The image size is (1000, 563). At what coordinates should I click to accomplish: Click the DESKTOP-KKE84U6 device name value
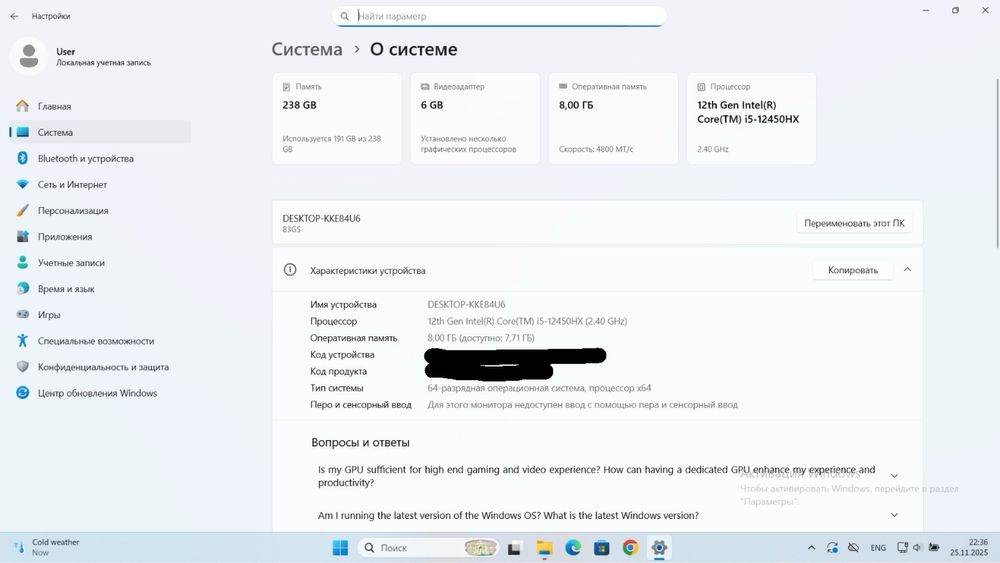point(466,304)
